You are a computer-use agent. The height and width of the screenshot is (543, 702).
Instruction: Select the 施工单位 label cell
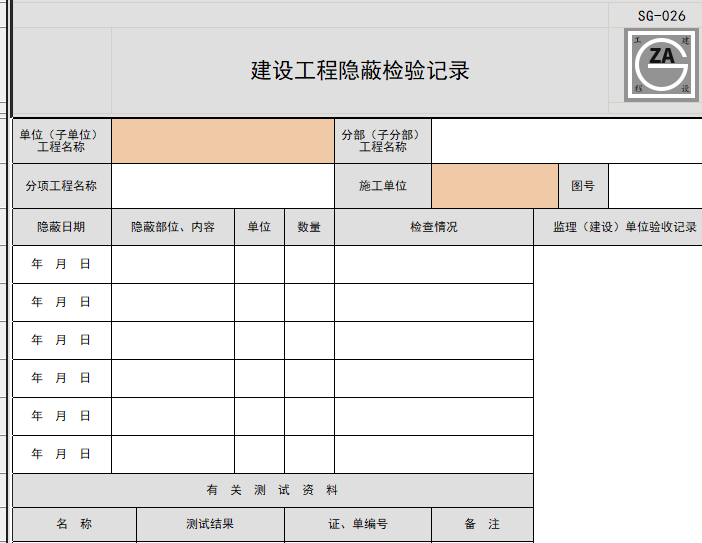click(x=383, y=186)
